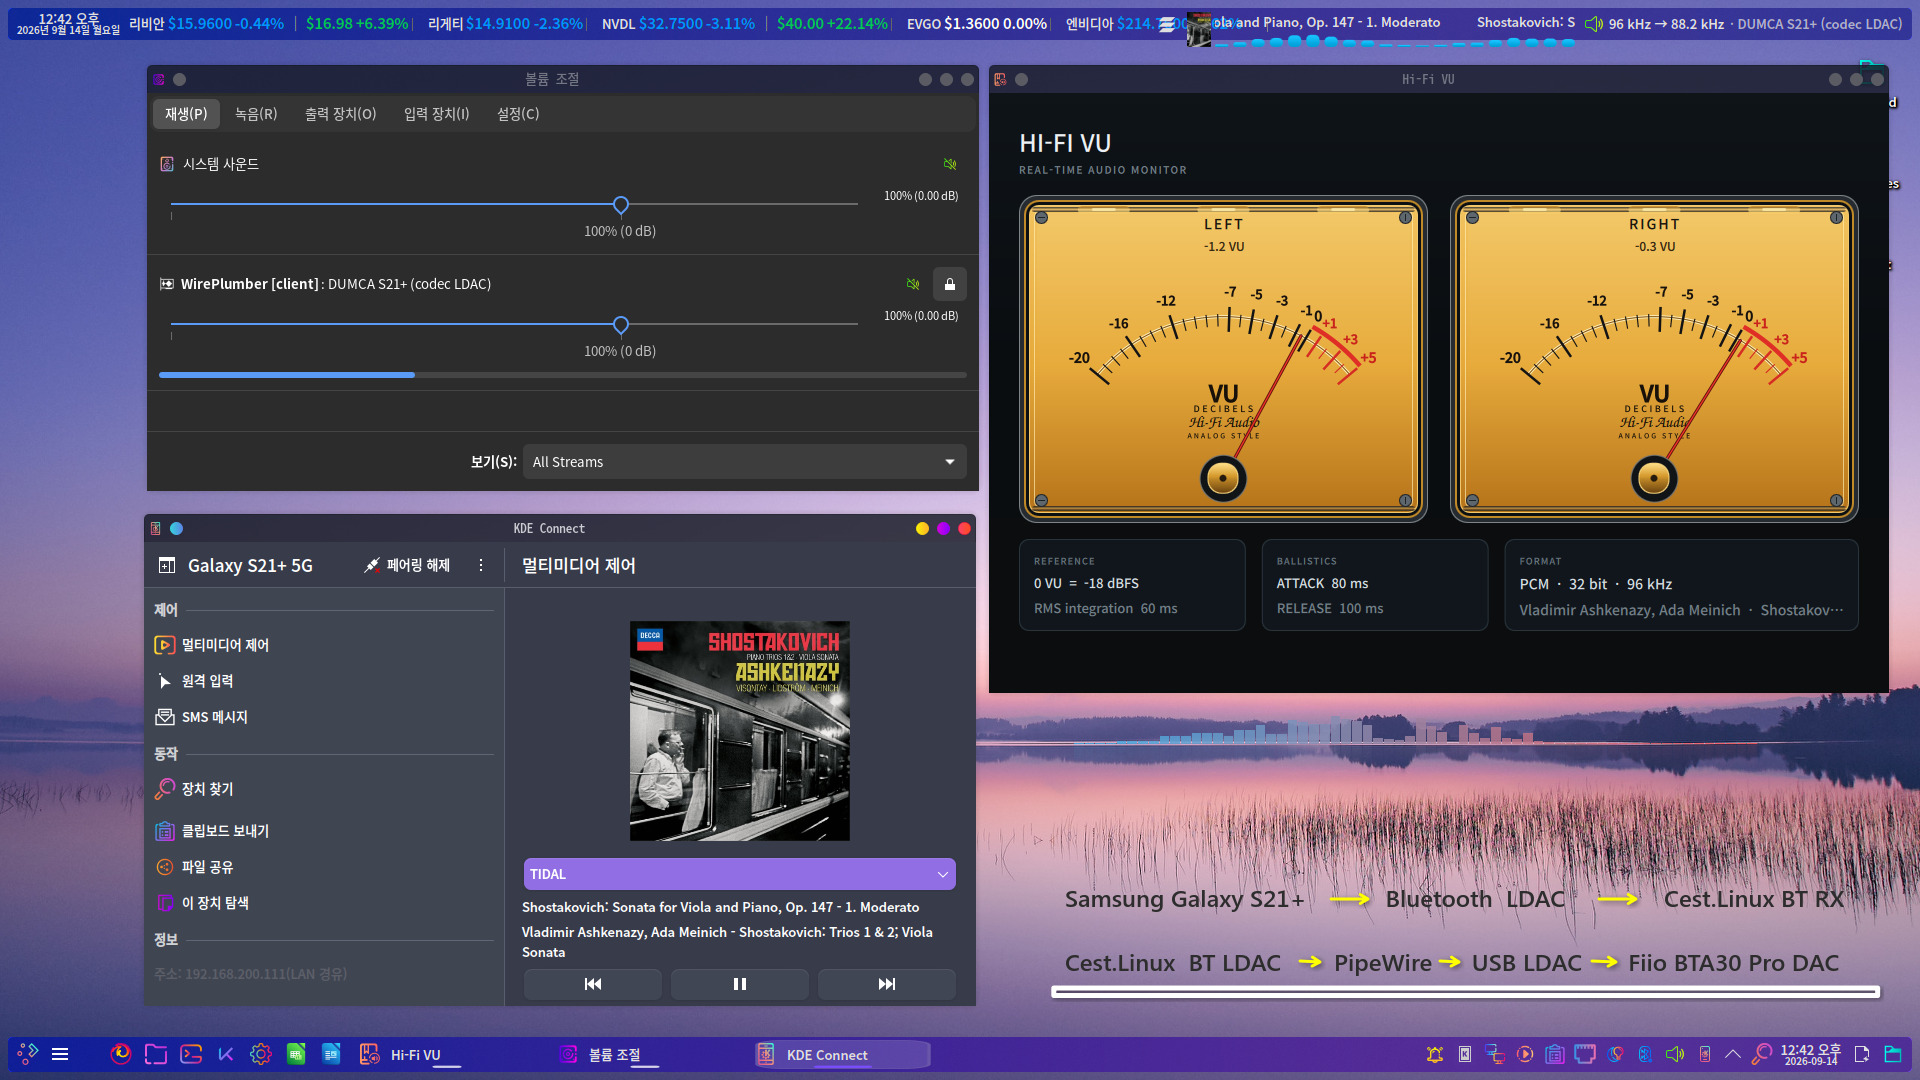Toggle the channel lock on the WirePlumber stream
This screenshot has width=1920, height=1080.
coord(950,284)
